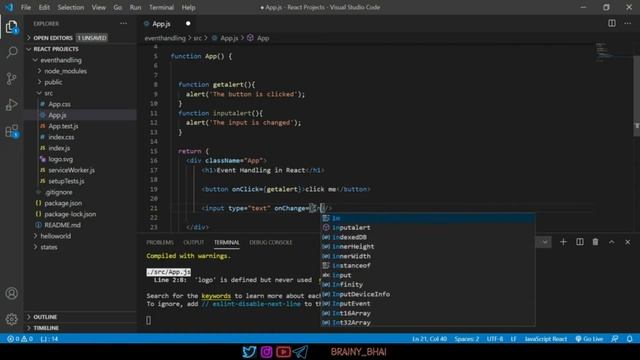This screenshot has height=360, width=640.
Task: Change Spaces: 2 indentation setting
Action: (x=467, y=339)
